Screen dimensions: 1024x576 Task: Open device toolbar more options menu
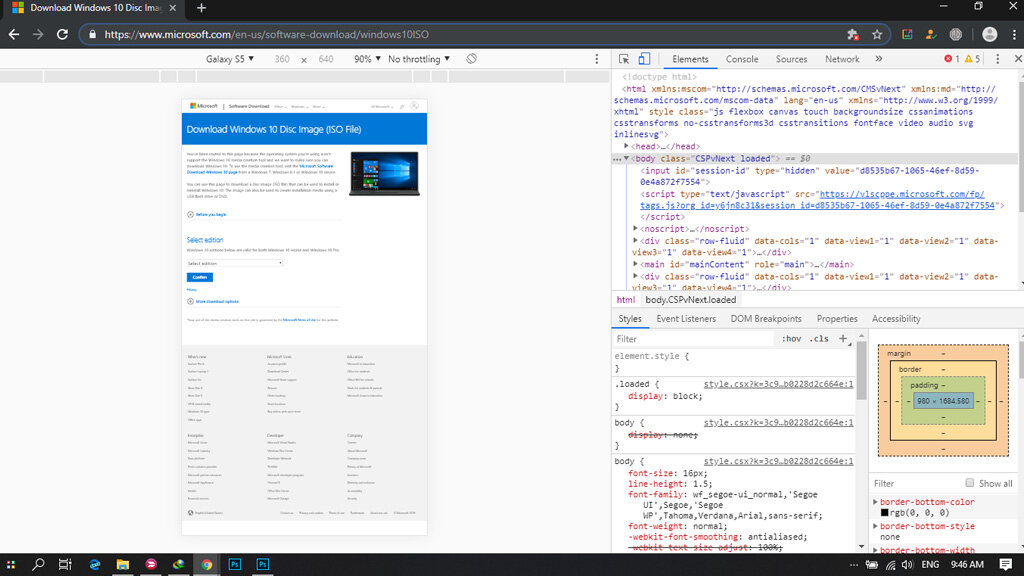point(596,59)
